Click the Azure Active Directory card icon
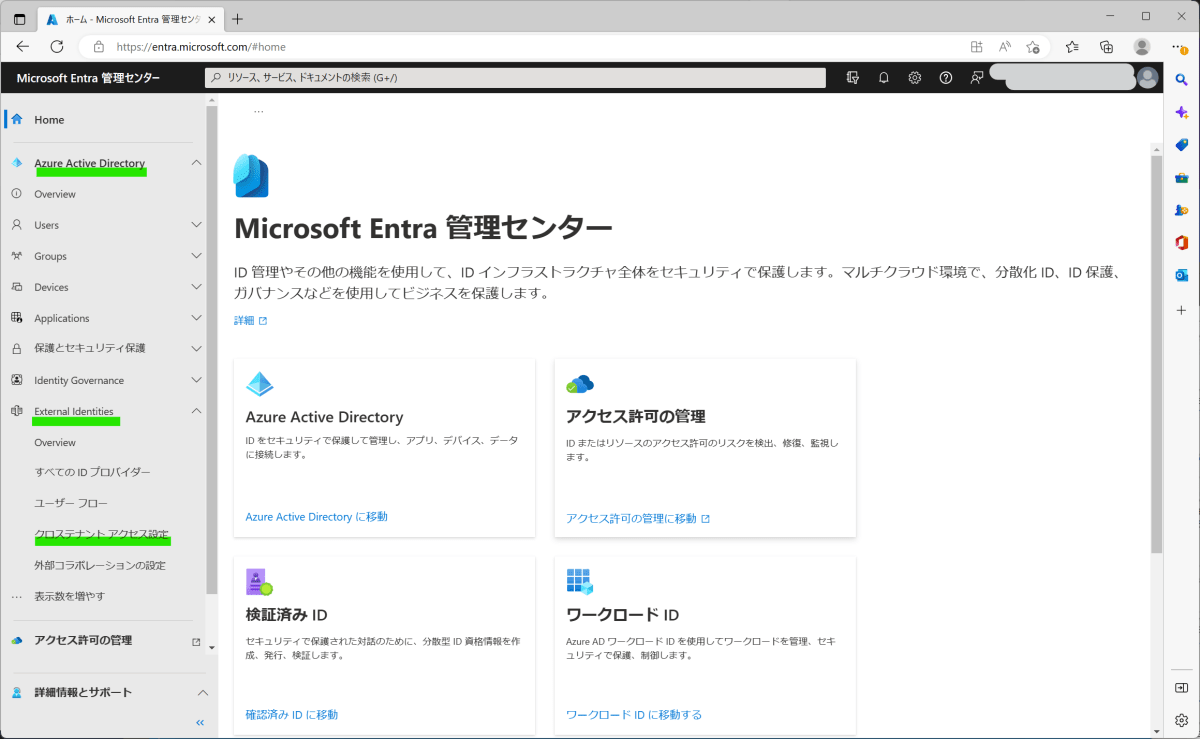 pos(260,385)
